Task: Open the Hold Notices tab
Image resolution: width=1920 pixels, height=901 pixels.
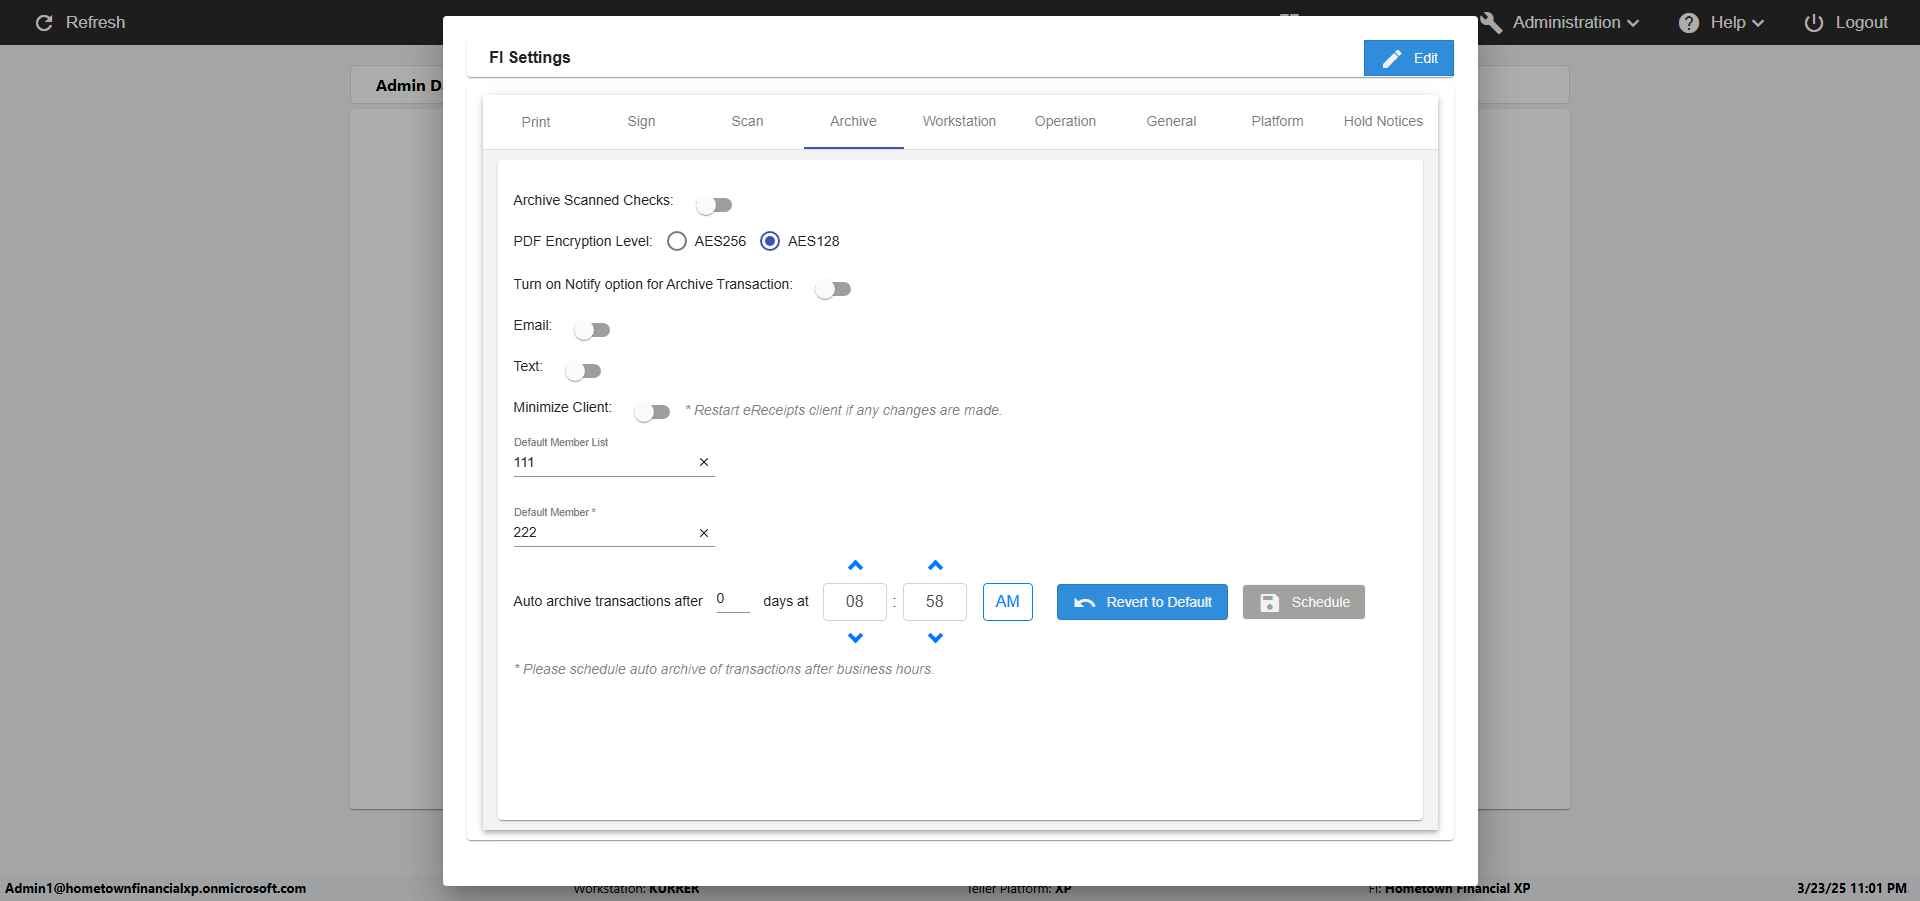Action: pyautogui.click(x=1383, y=121)
